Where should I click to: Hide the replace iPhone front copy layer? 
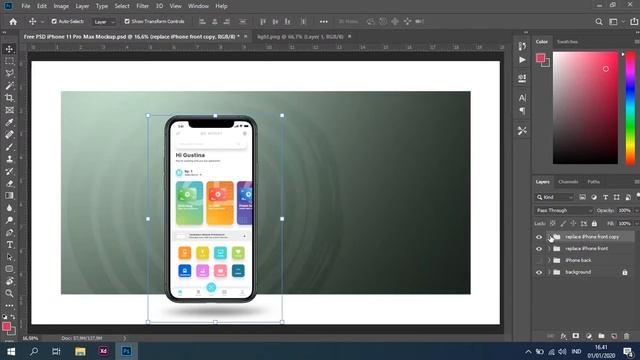coord(539,237)
